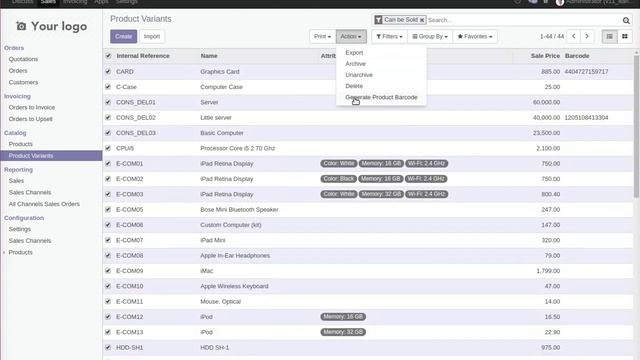This screenshot has height=360, width=640.
Task: Open All Channels Sales Orders
Action: coord(44,204)
